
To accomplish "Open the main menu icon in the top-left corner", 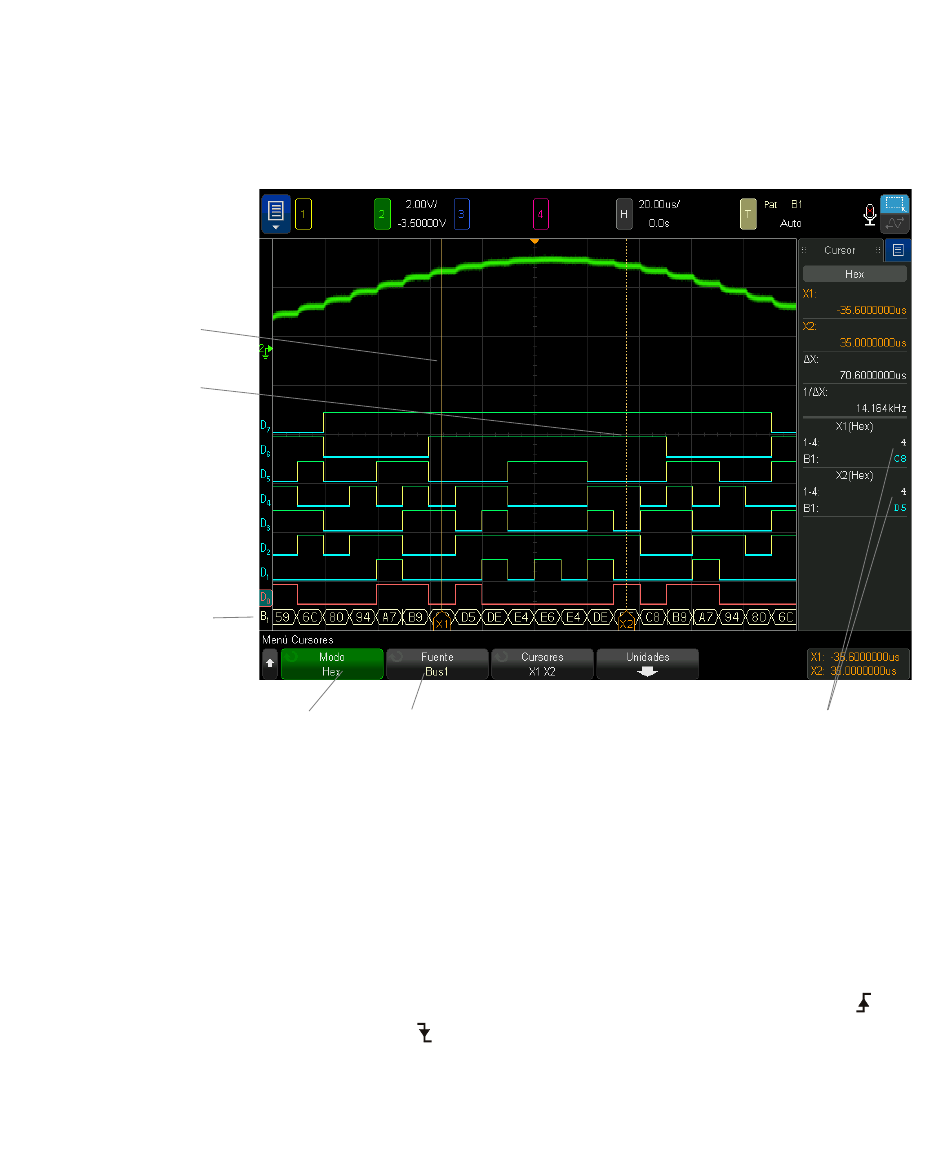I will (x=276, y=214).
